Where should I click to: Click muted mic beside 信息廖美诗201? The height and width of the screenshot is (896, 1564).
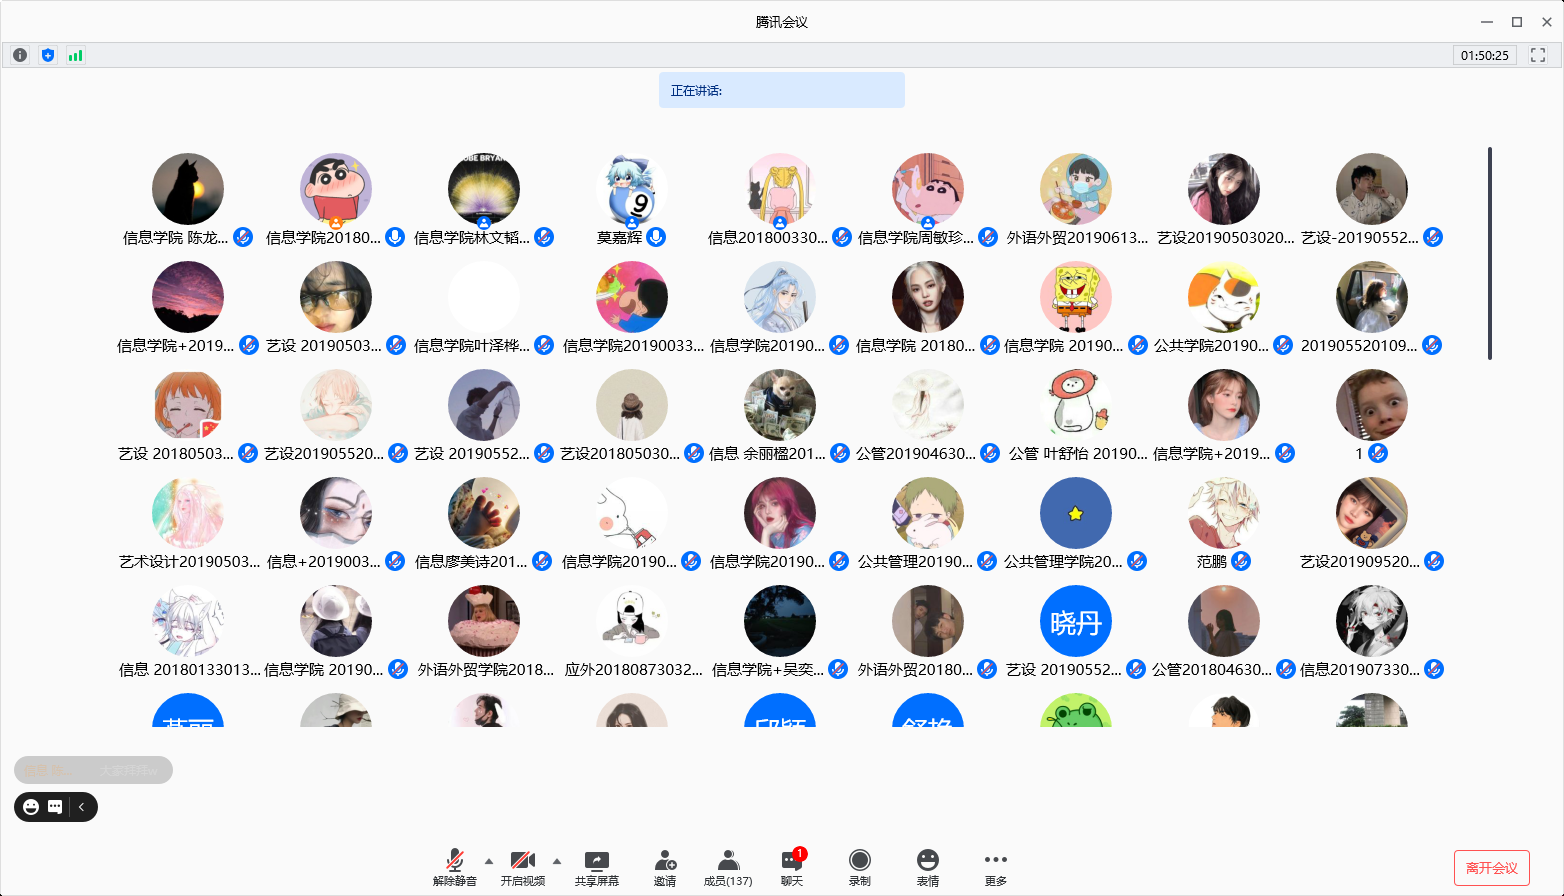[x=542, y=561]
